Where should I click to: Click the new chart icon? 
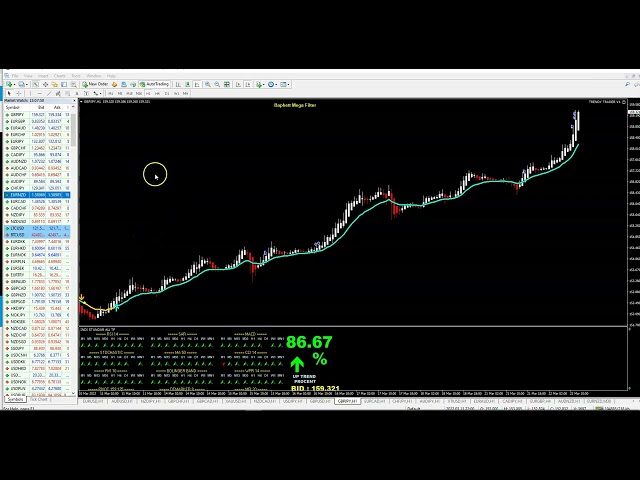6,85
